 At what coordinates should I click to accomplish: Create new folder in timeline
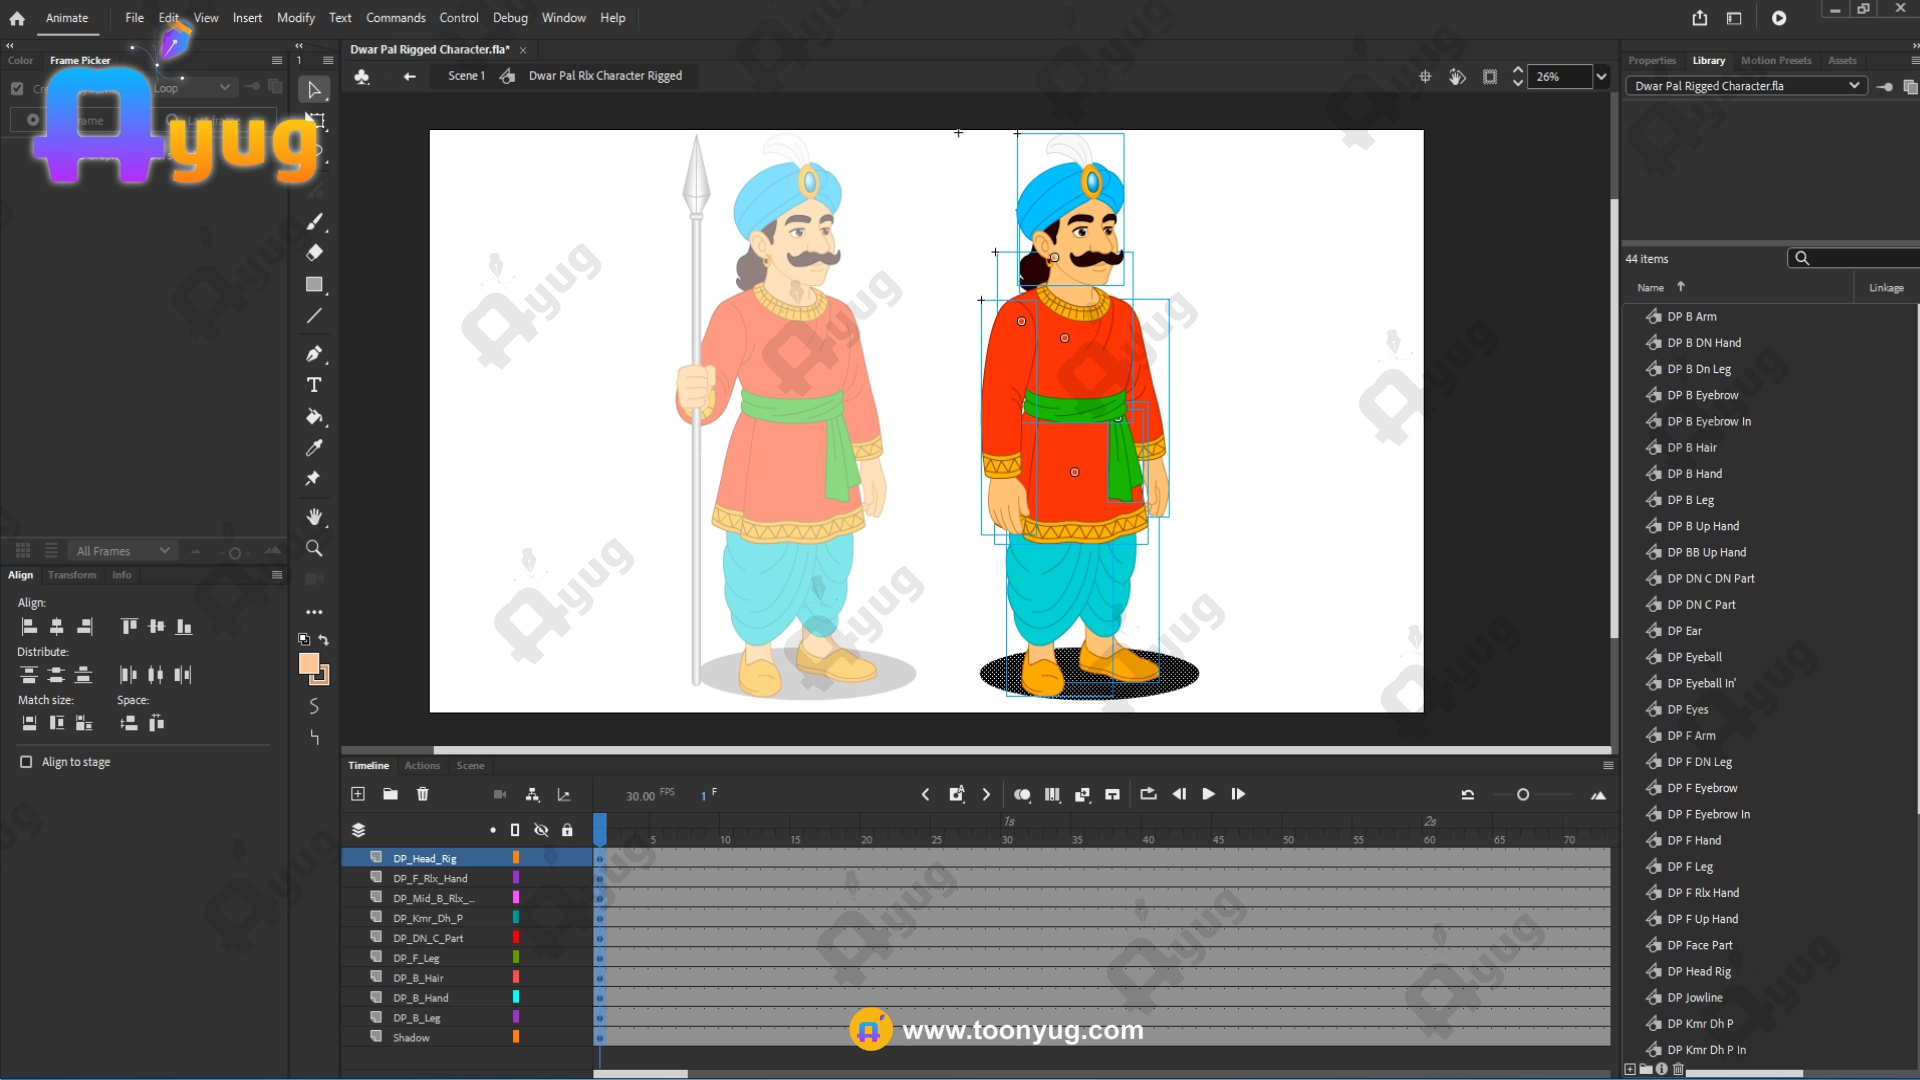(x=390, y=794)
